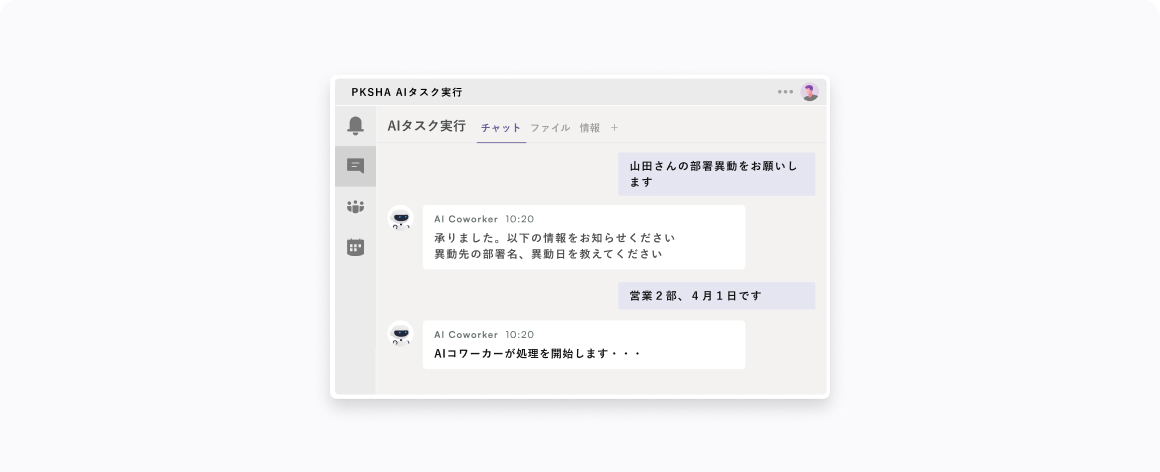Select the chat icon in sidebar
The image size is (1160, 472).
click(355, 166)
